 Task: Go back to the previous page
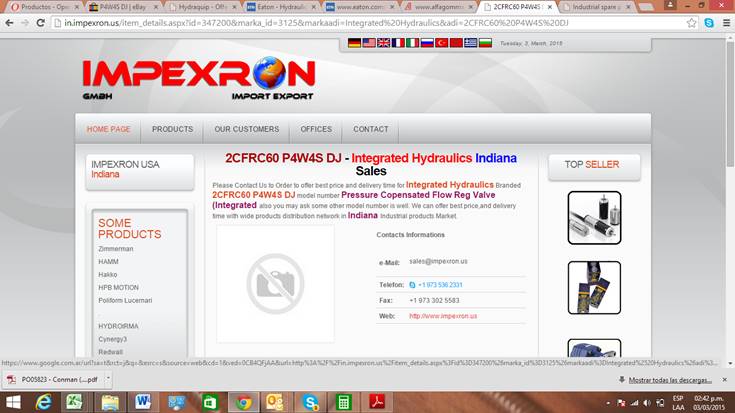(x=9, y=23)
